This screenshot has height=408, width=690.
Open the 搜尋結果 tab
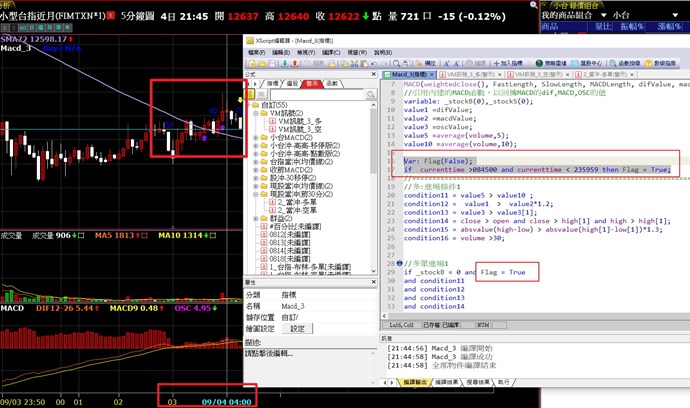(x=476, y=382)
